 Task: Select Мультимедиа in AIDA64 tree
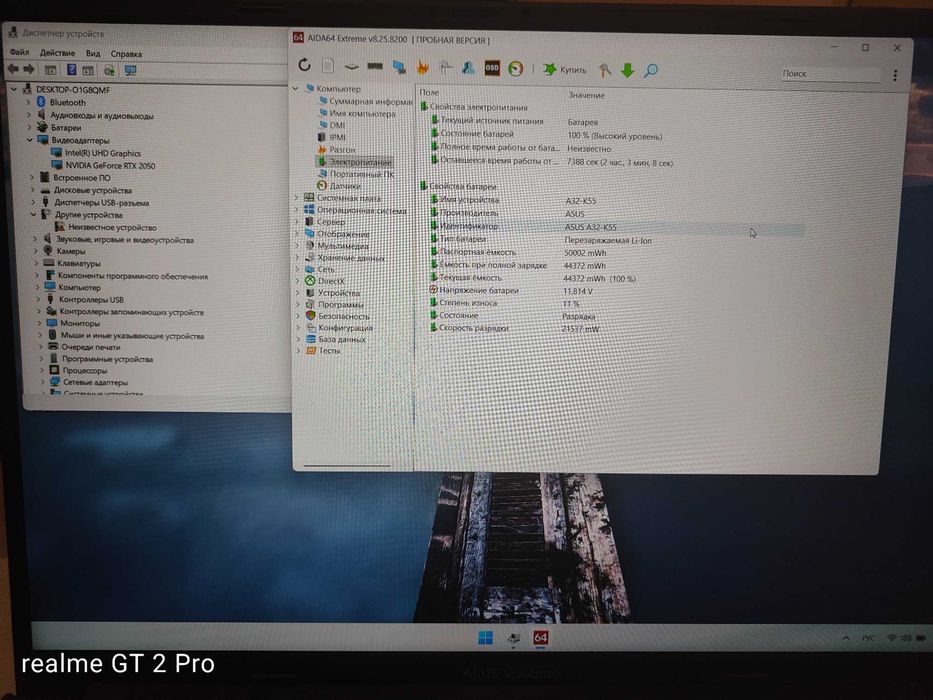click(x=337, y=245)
